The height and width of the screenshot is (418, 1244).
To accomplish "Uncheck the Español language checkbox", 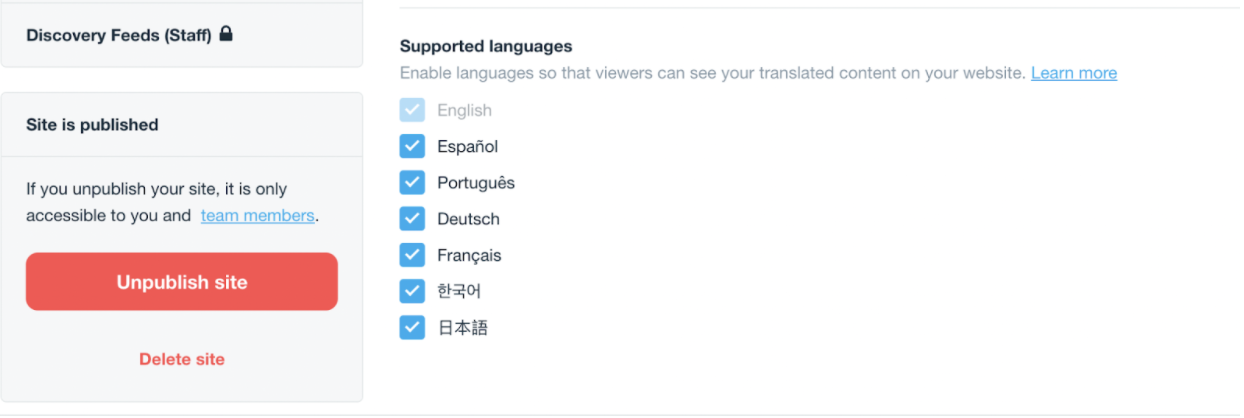I will click(x=412, y=147).
